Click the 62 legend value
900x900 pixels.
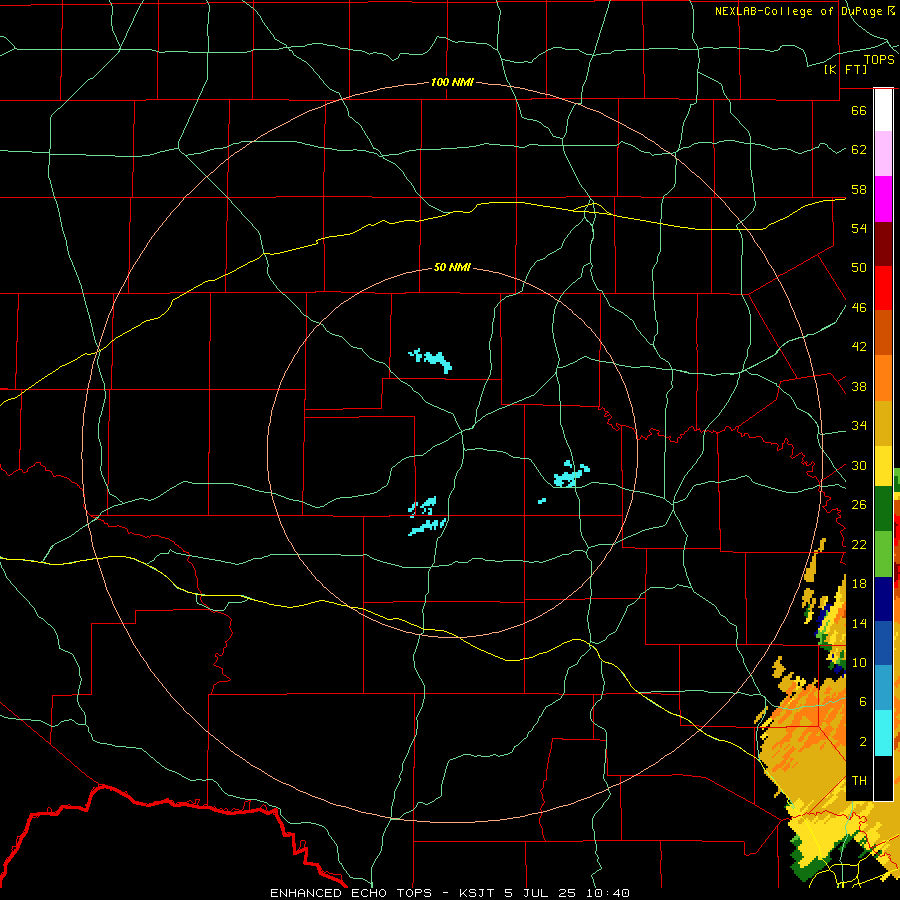(859, 149)
